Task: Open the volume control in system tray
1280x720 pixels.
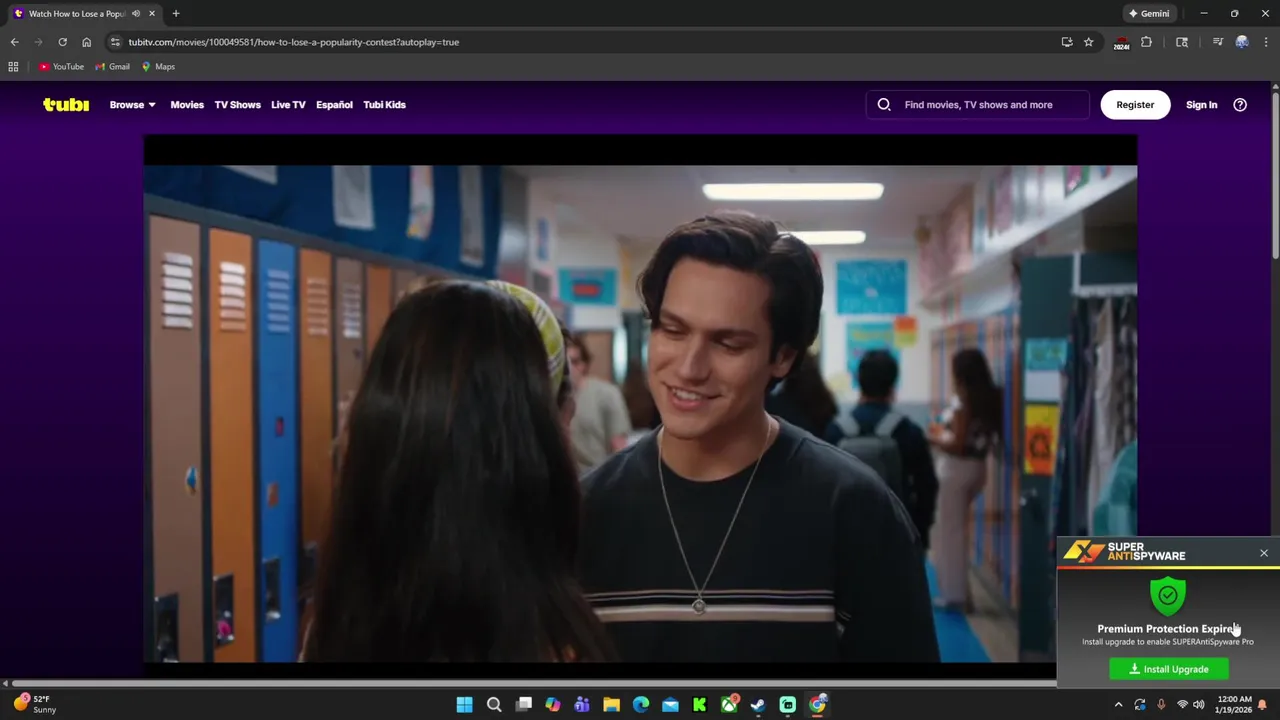Action: (x=1198, y=705)
